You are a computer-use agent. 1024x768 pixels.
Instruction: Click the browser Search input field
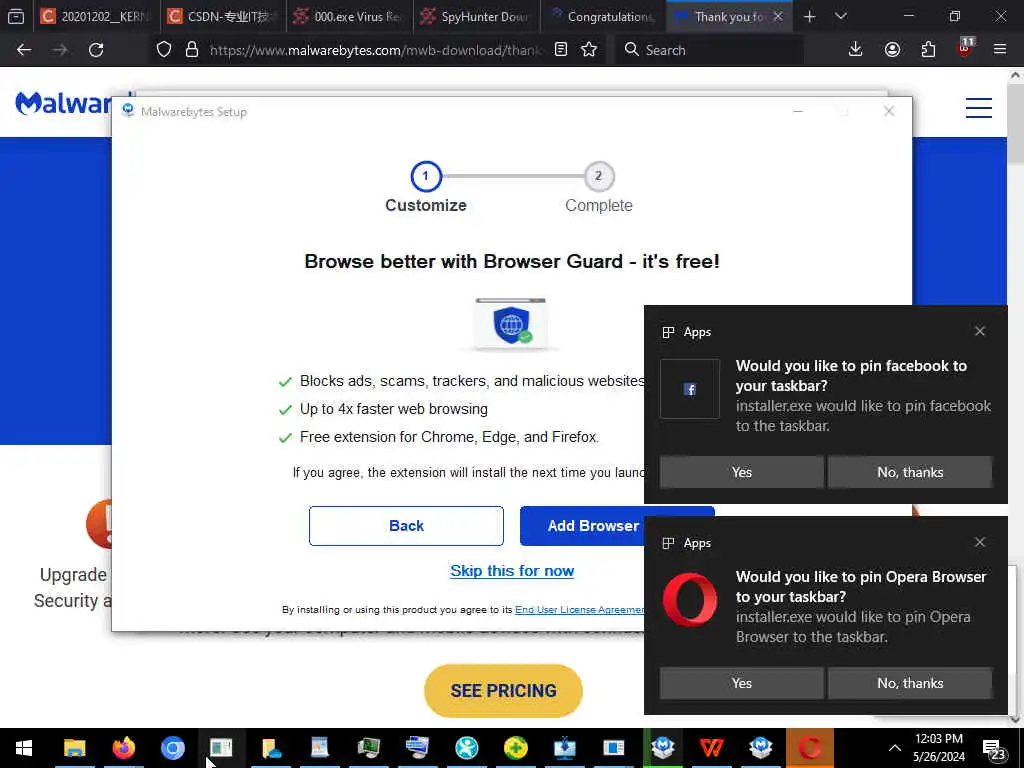tap(709, 50)
